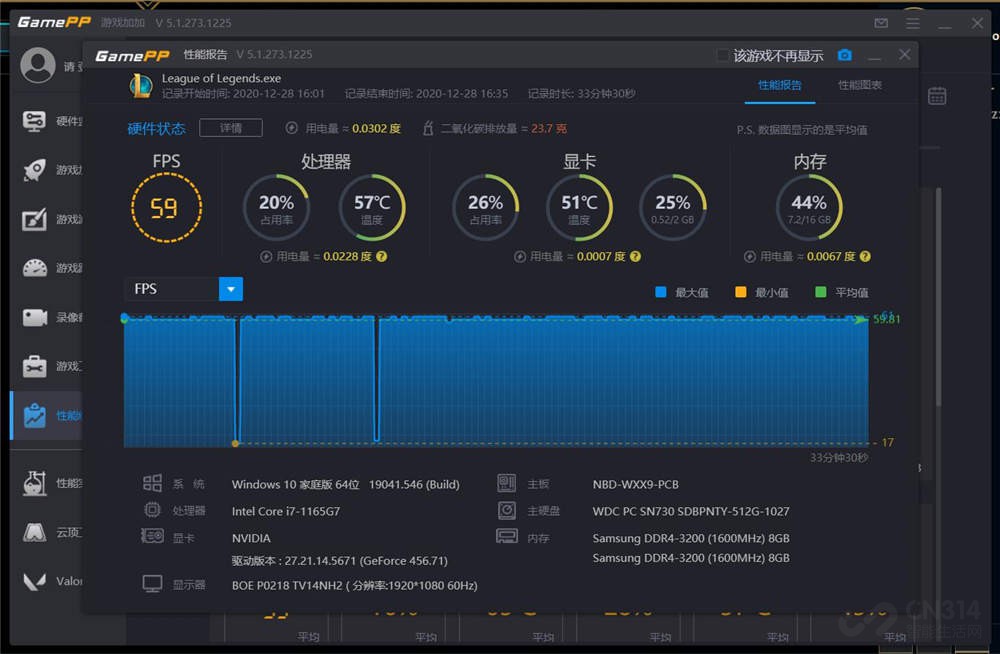This screenshot has width=1000, height=654.
Task: Open the lab flask performance sidebar icon
Action: click(x=34, y=483)
